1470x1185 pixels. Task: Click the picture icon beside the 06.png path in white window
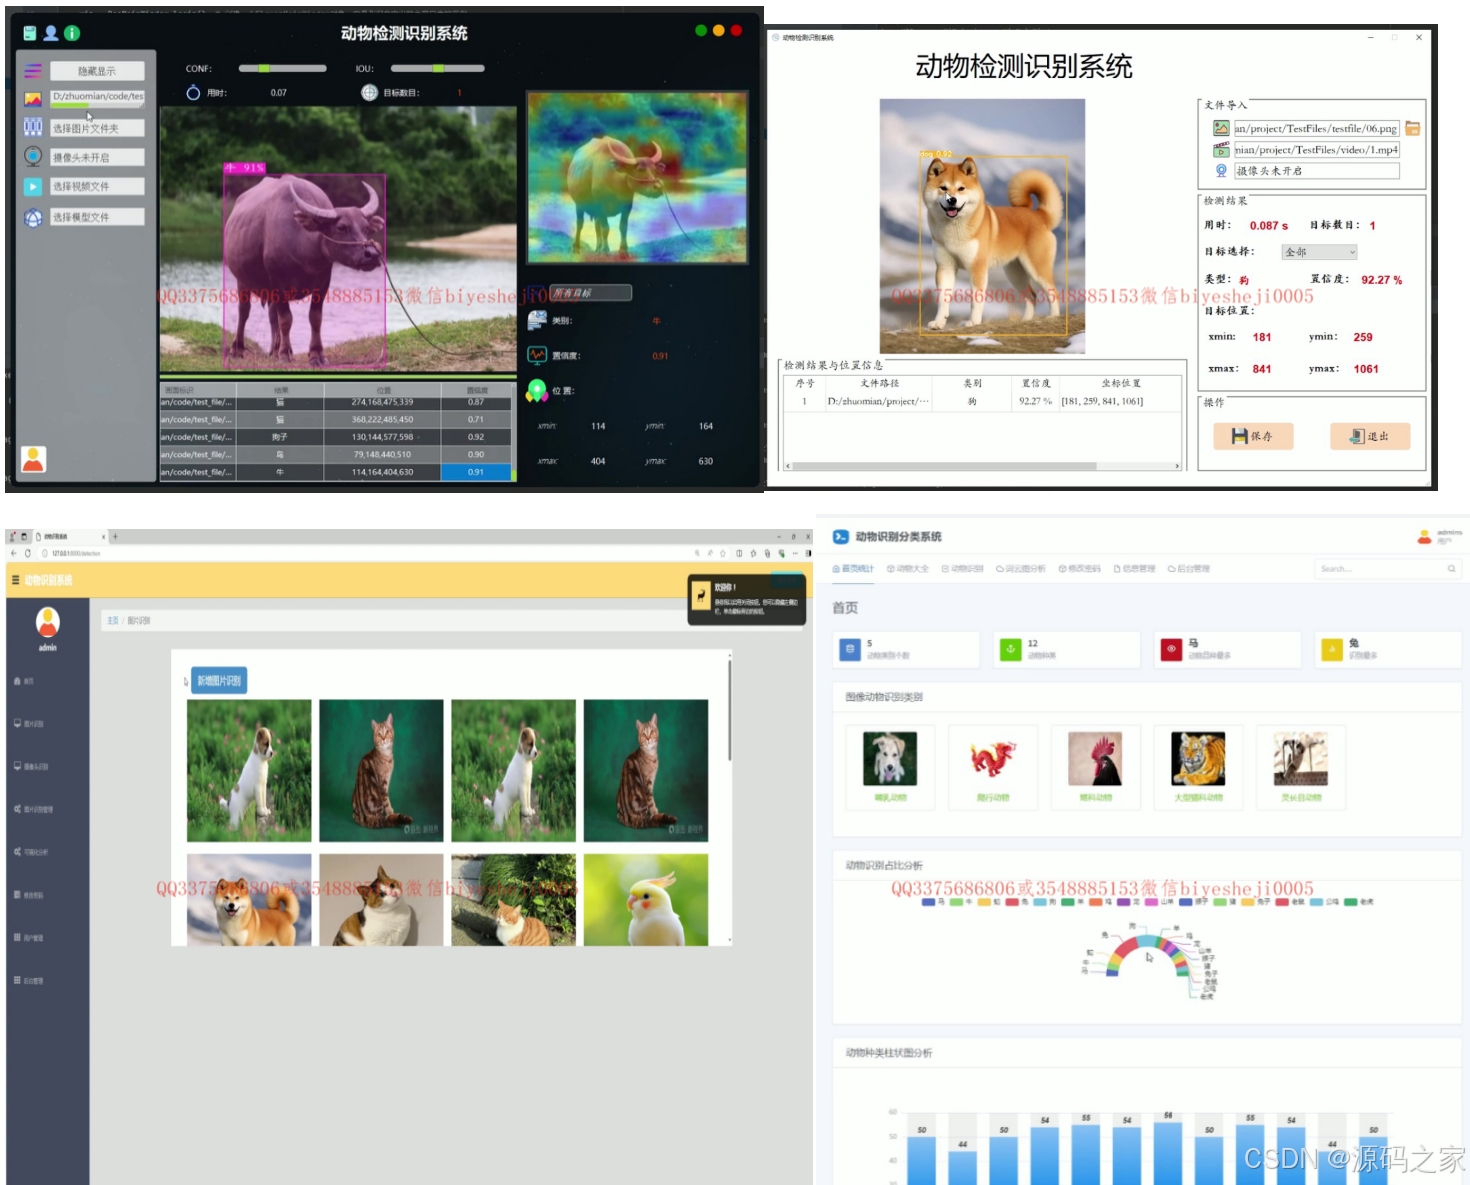1221,128
